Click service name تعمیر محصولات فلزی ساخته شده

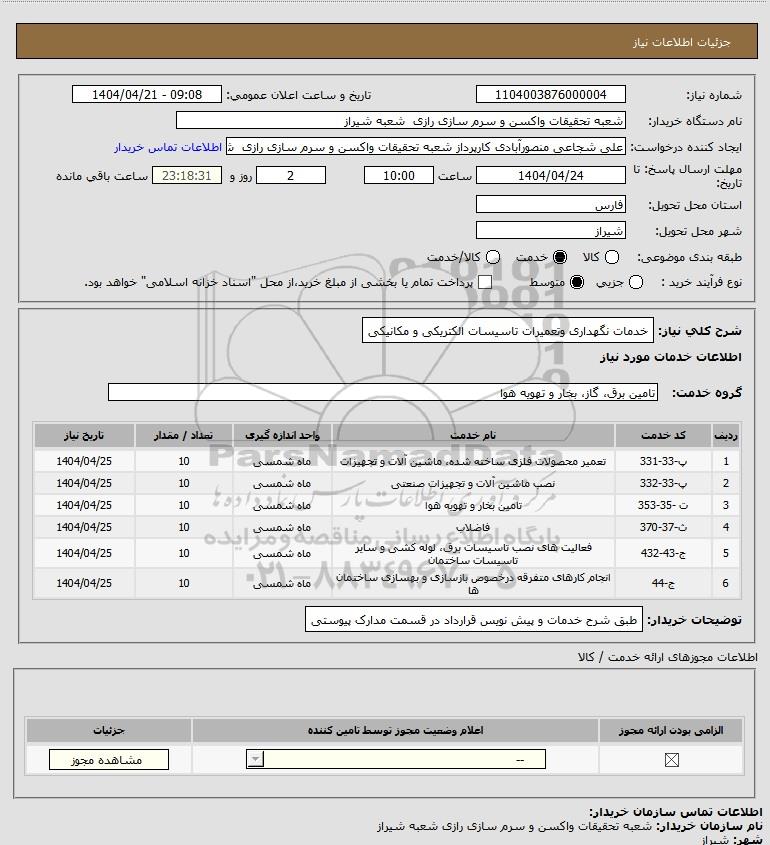coord(473,462)
